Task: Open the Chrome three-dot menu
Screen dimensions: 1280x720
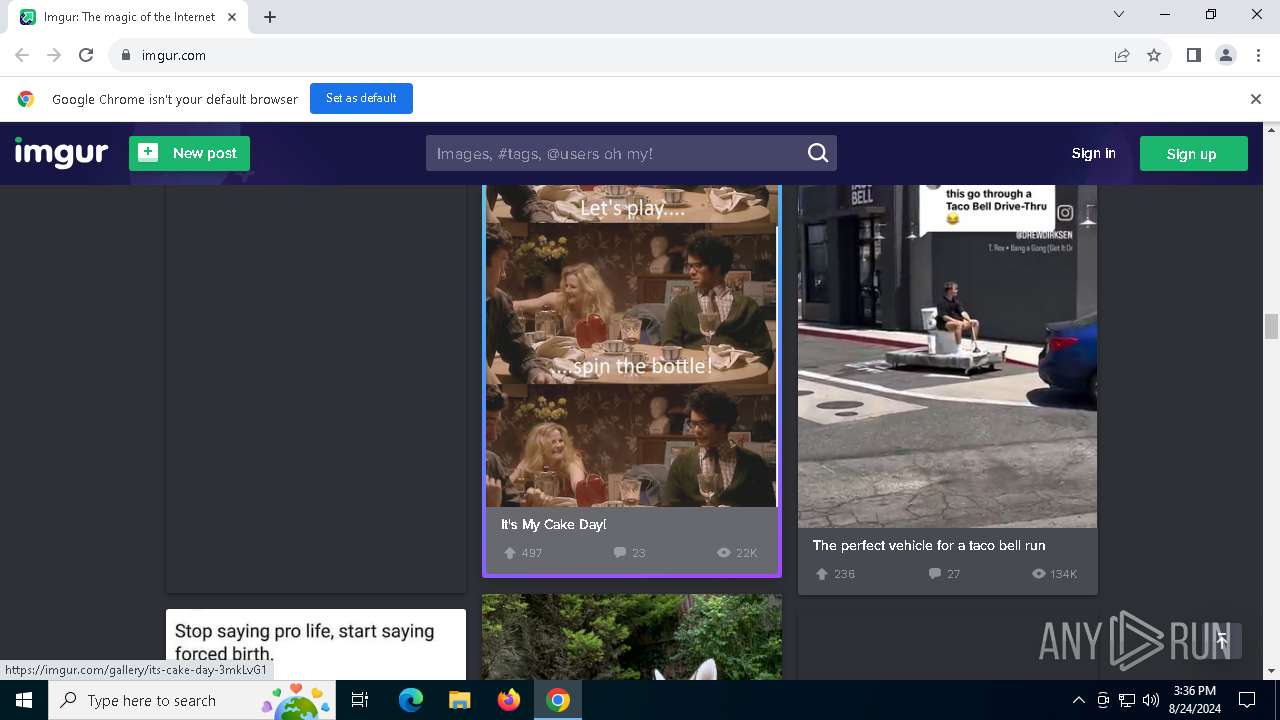Action: [1257, 55]
